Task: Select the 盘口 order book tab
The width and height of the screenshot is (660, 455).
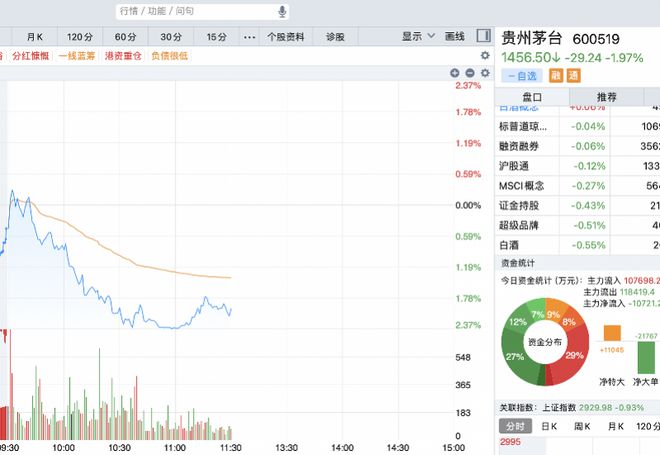Action: [531, 97]
